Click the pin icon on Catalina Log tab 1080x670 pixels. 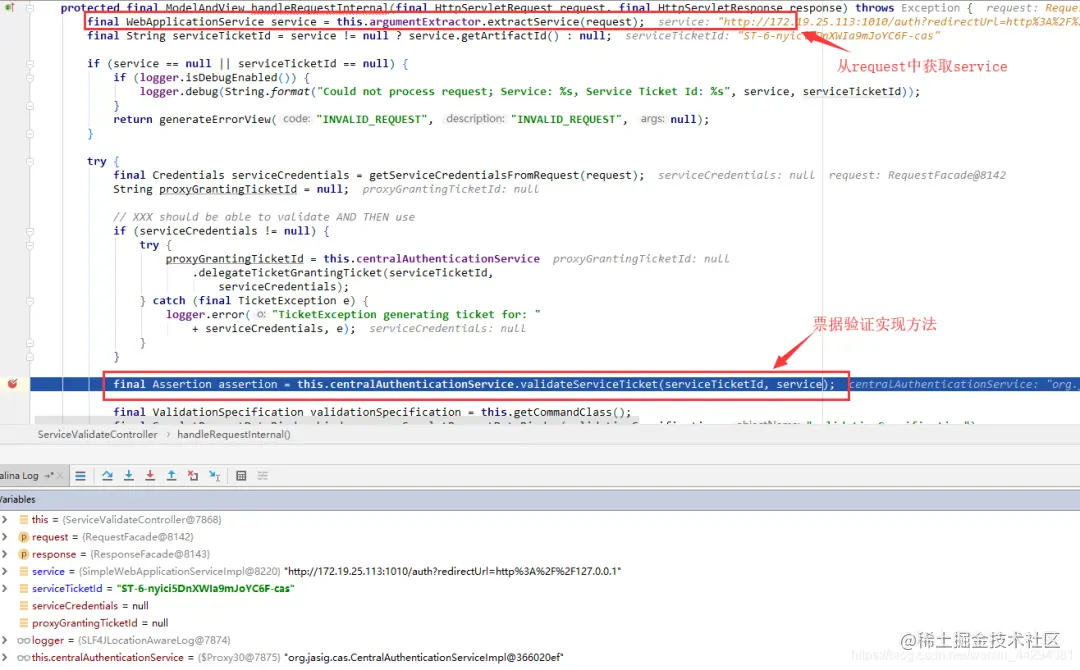(48, 476)
